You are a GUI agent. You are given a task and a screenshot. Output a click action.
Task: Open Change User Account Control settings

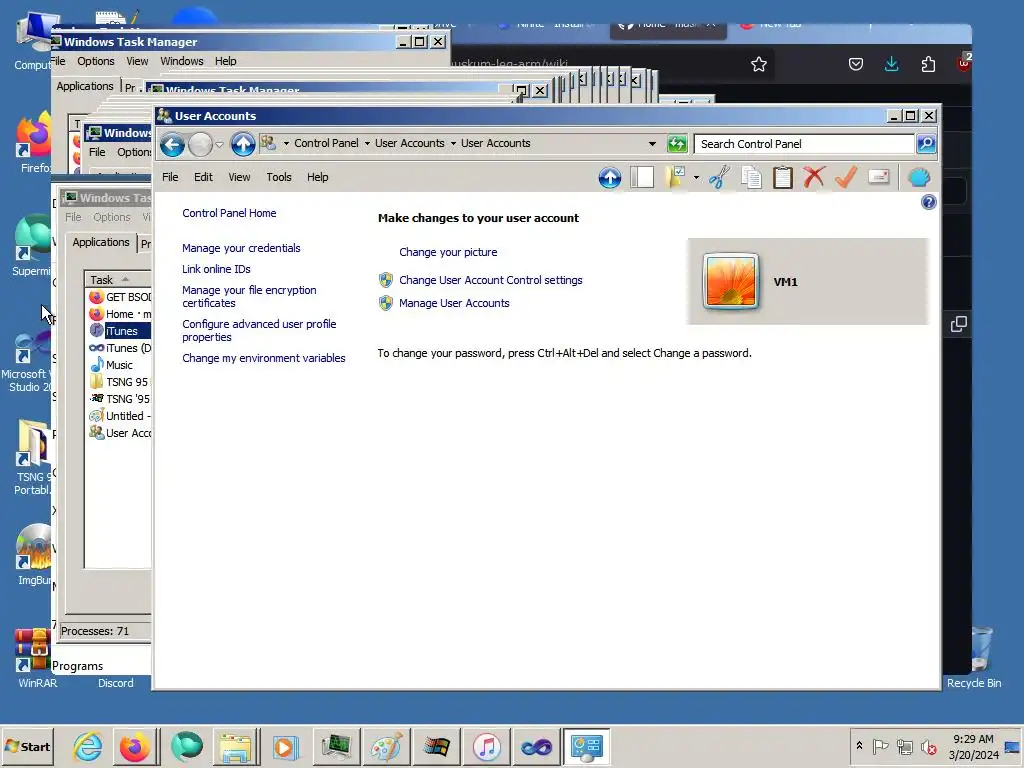pos(490,280)
